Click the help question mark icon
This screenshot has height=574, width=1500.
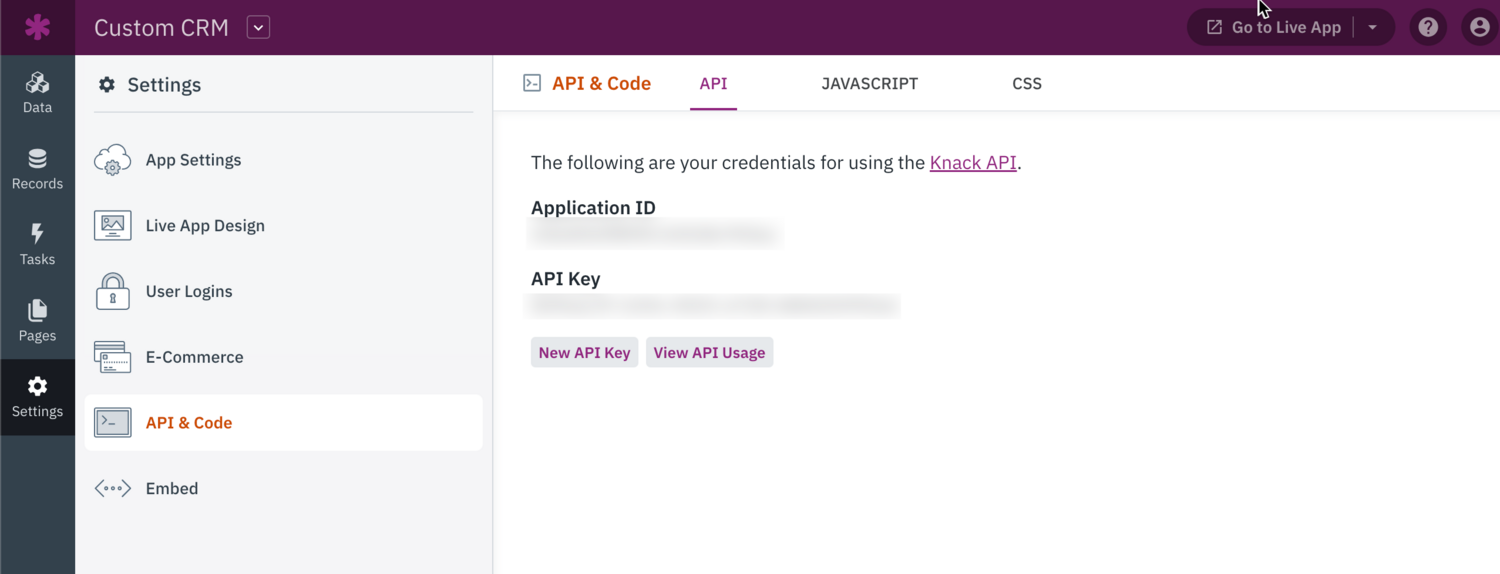(x=1428, y=27)
